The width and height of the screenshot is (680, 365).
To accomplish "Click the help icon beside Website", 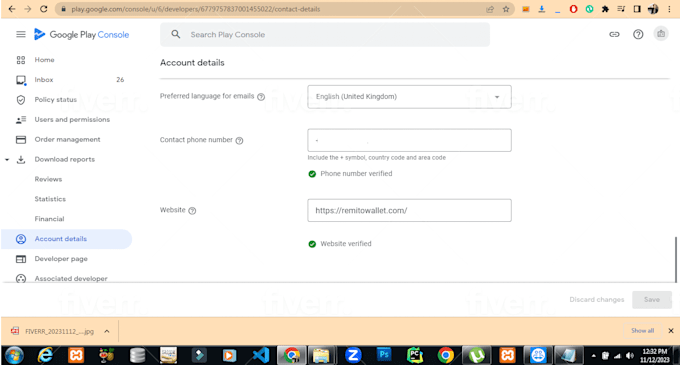I will click(192, 211).
